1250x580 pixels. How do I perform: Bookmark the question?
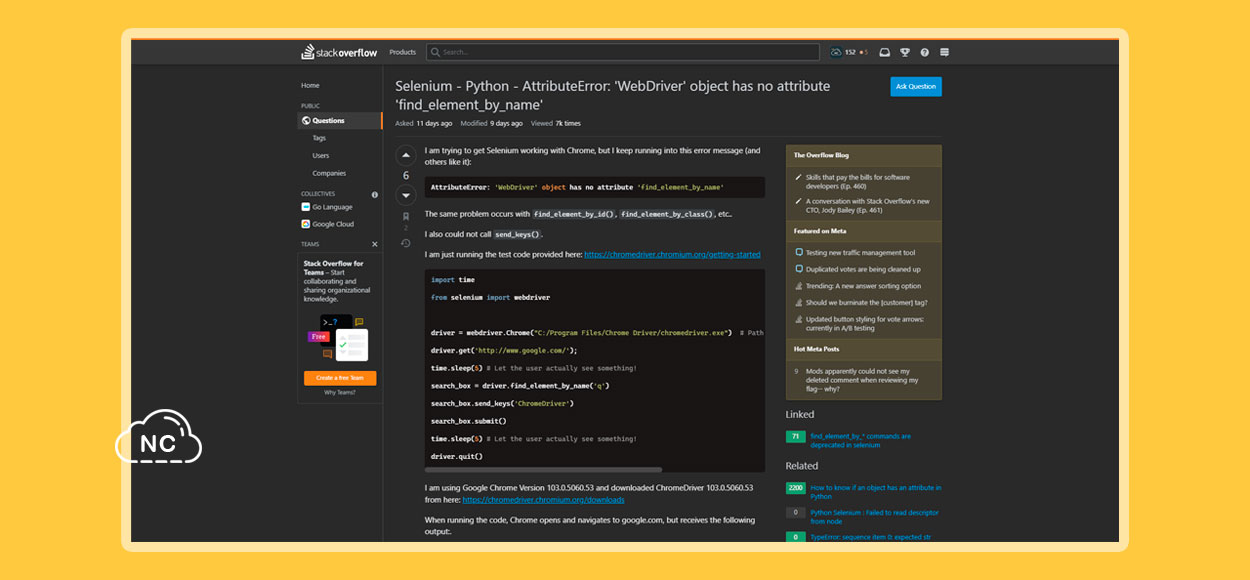pyautogui.click(x=406, y=216)
